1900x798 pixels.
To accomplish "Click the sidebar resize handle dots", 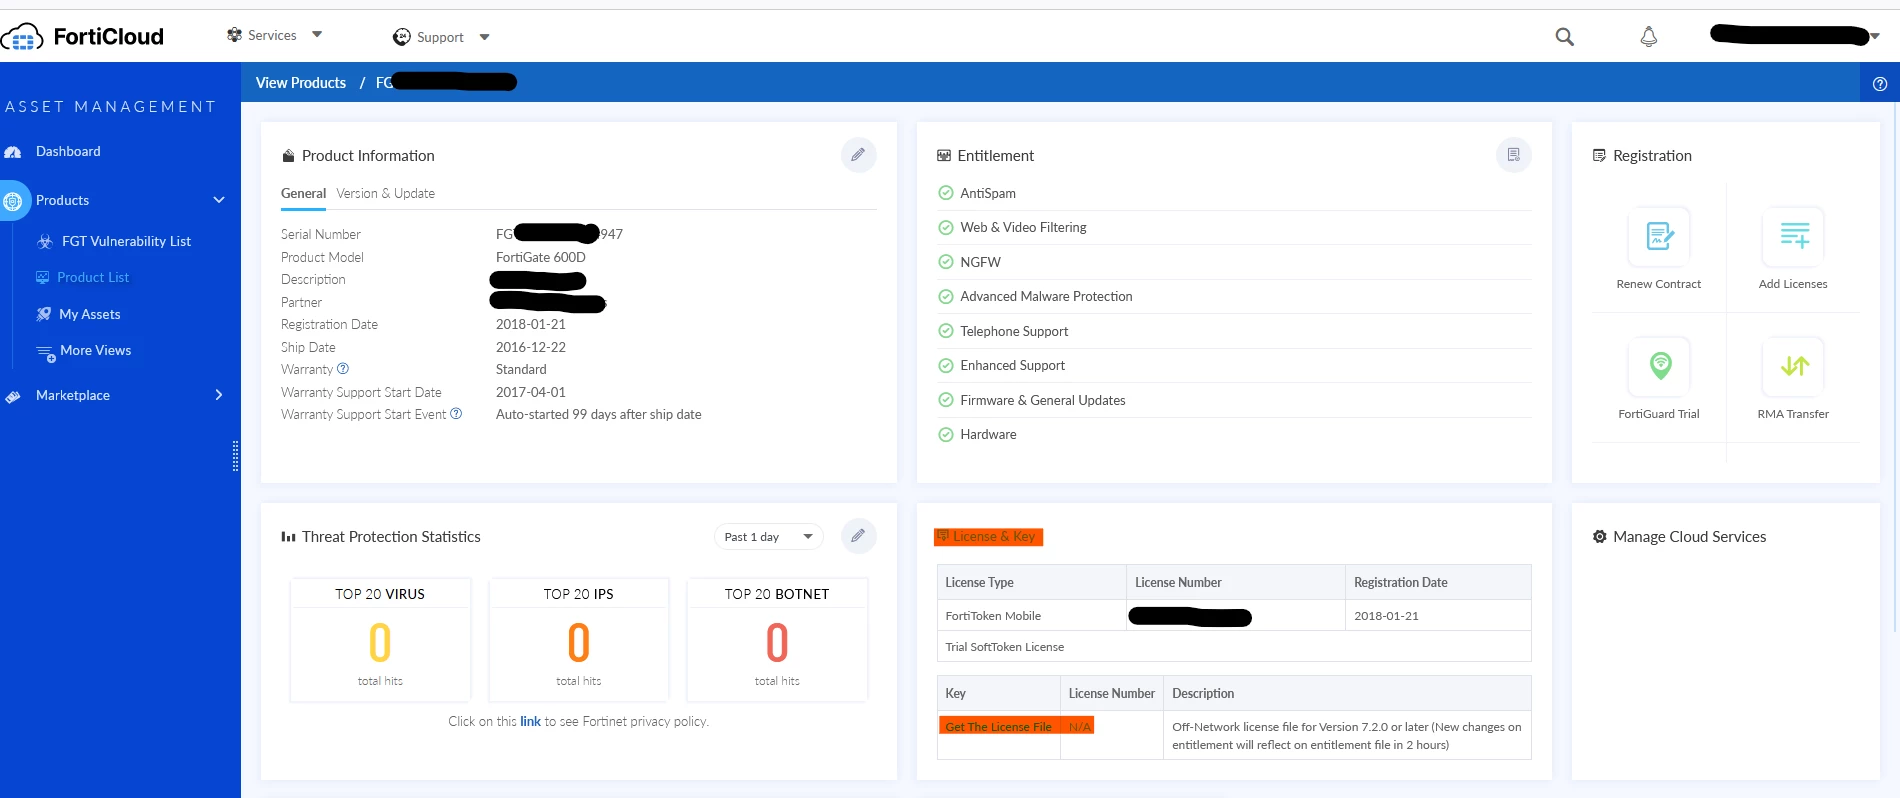I will pos(235,456).
